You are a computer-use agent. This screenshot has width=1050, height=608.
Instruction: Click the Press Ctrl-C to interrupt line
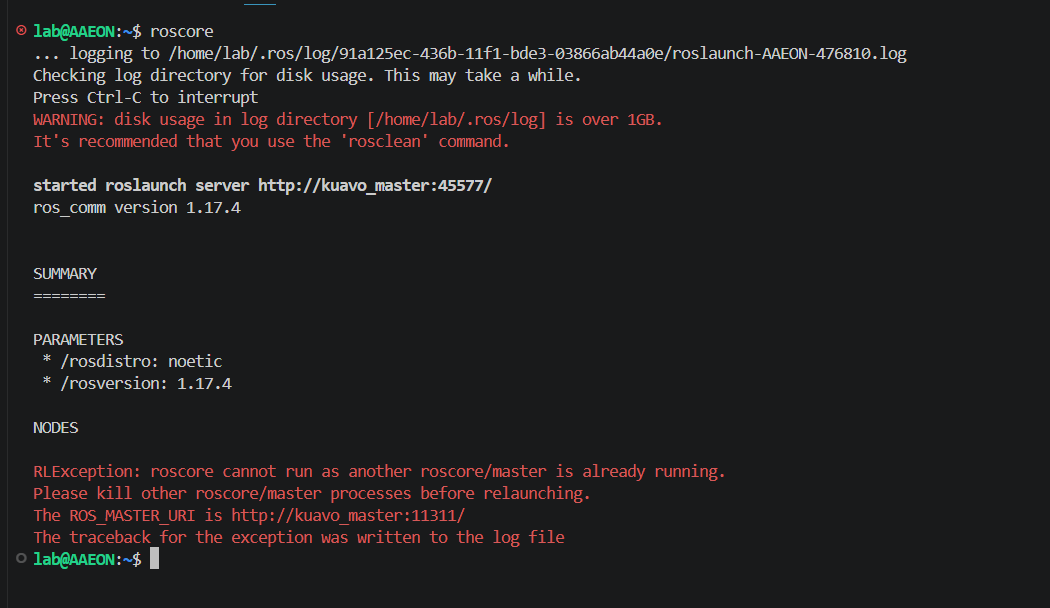[146, 98]
